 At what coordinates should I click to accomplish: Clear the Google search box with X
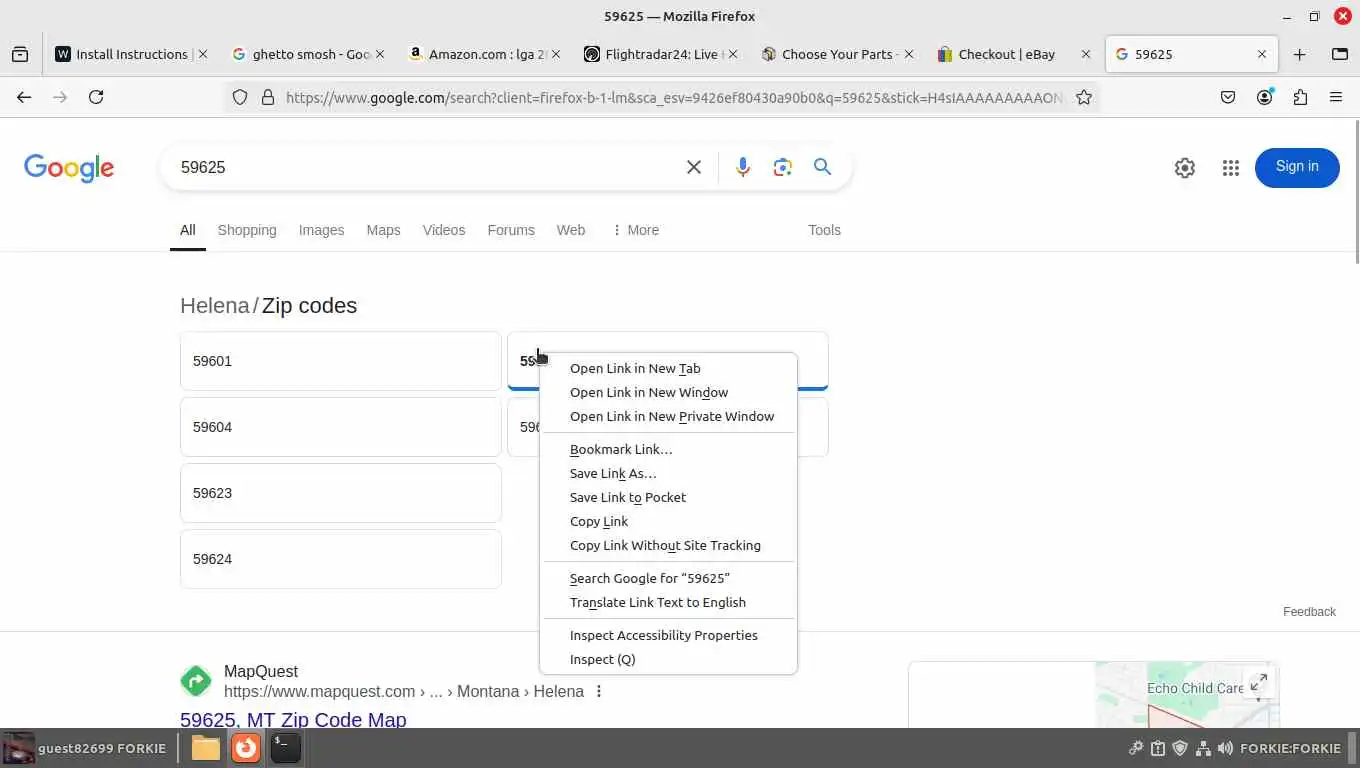coord(694,167)
